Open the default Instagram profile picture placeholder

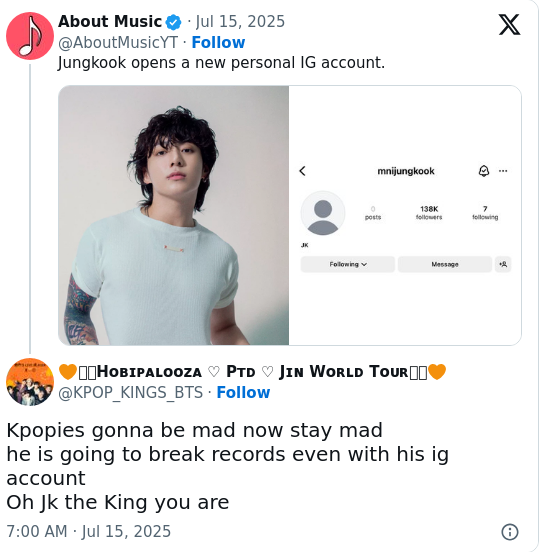click(323, 213)
